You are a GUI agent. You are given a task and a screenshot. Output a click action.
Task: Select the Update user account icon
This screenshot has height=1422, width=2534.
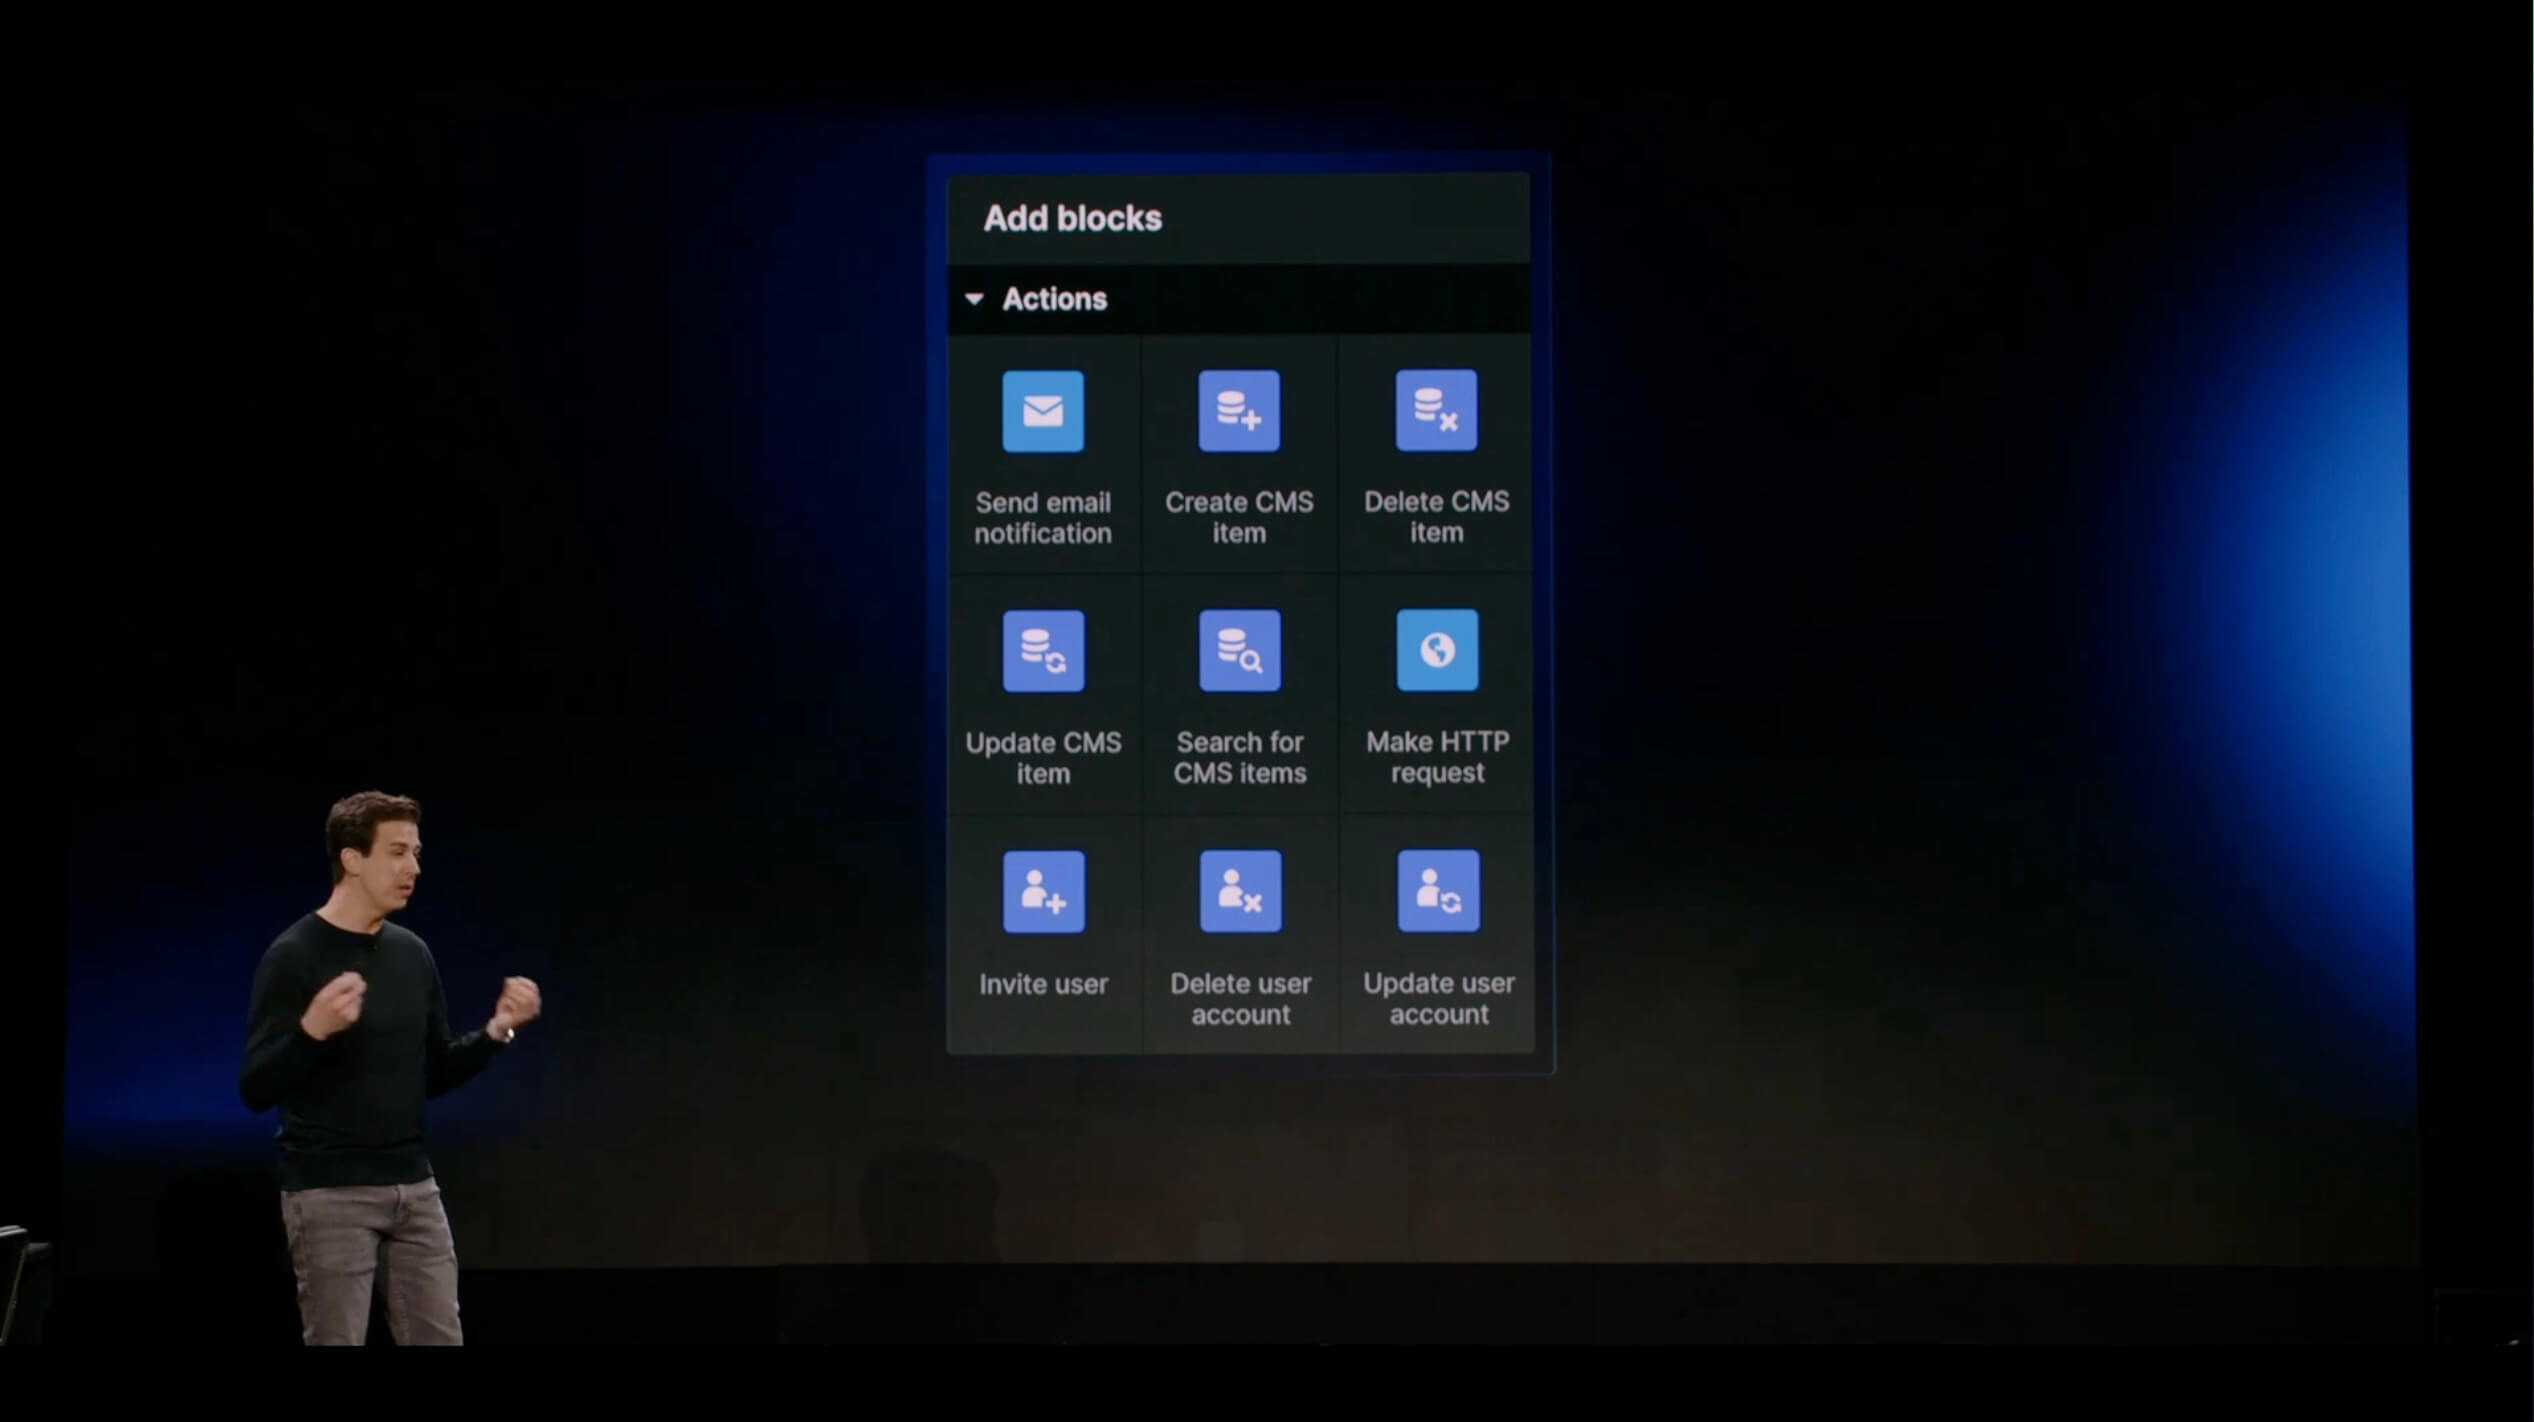pyautogui.click(x=1438, y=891)
